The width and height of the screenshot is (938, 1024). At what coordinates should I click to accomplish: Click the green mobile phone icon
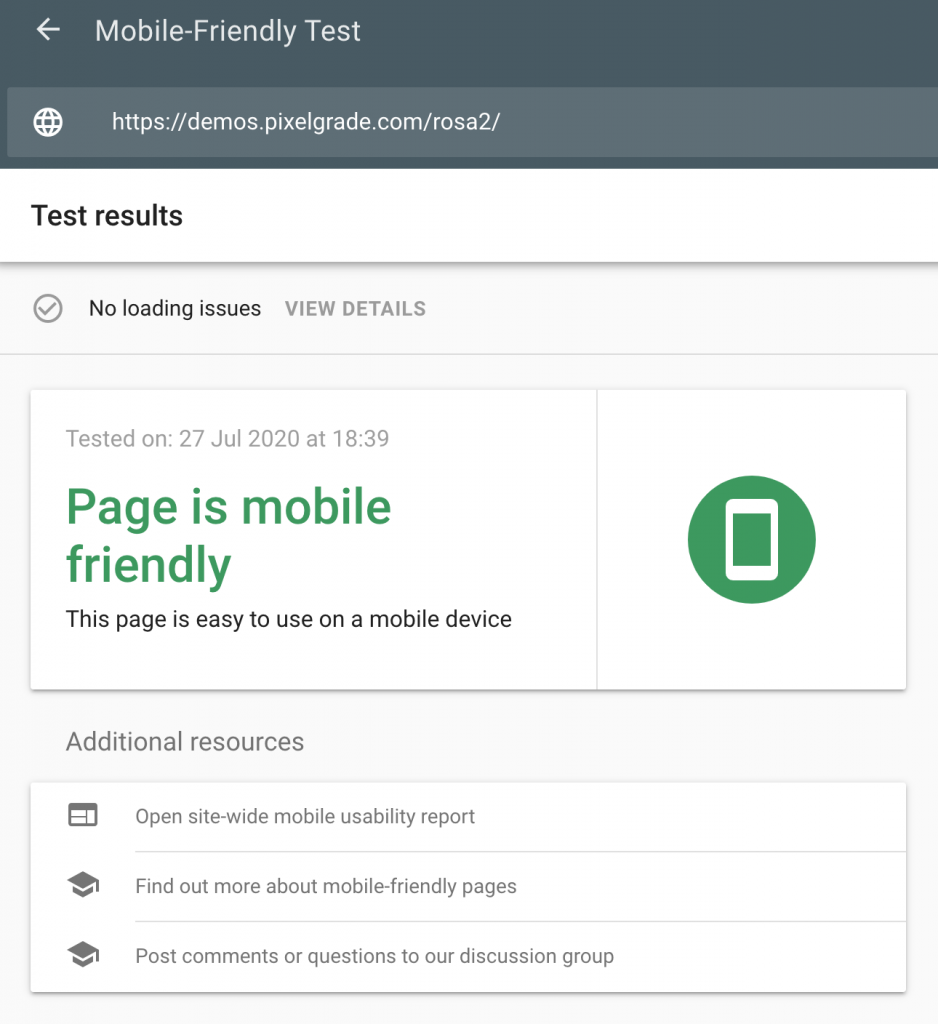(x=751, y=539)
